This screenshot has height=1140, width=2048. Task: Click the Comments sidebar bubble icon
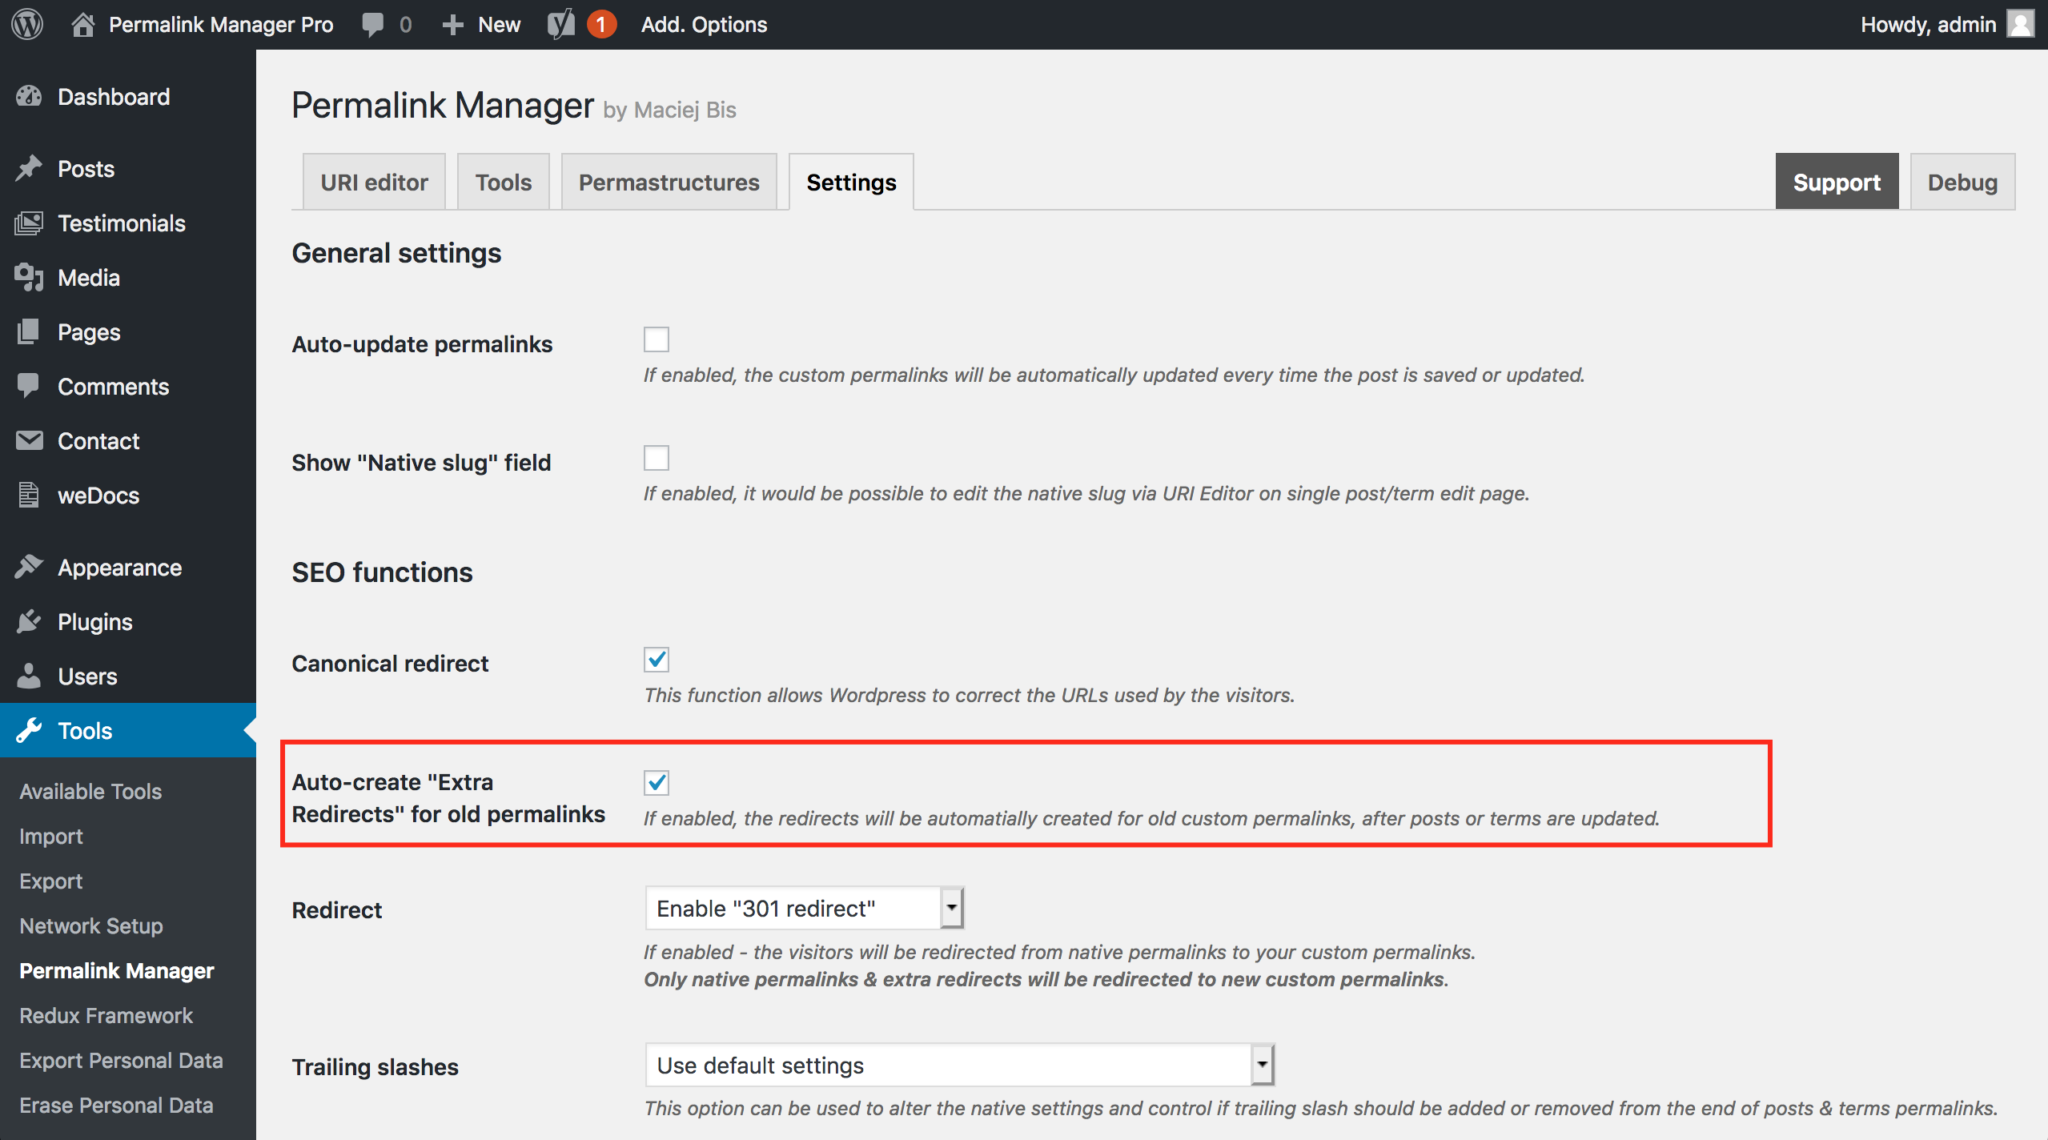pyautogui.click(x=29, y=385)
